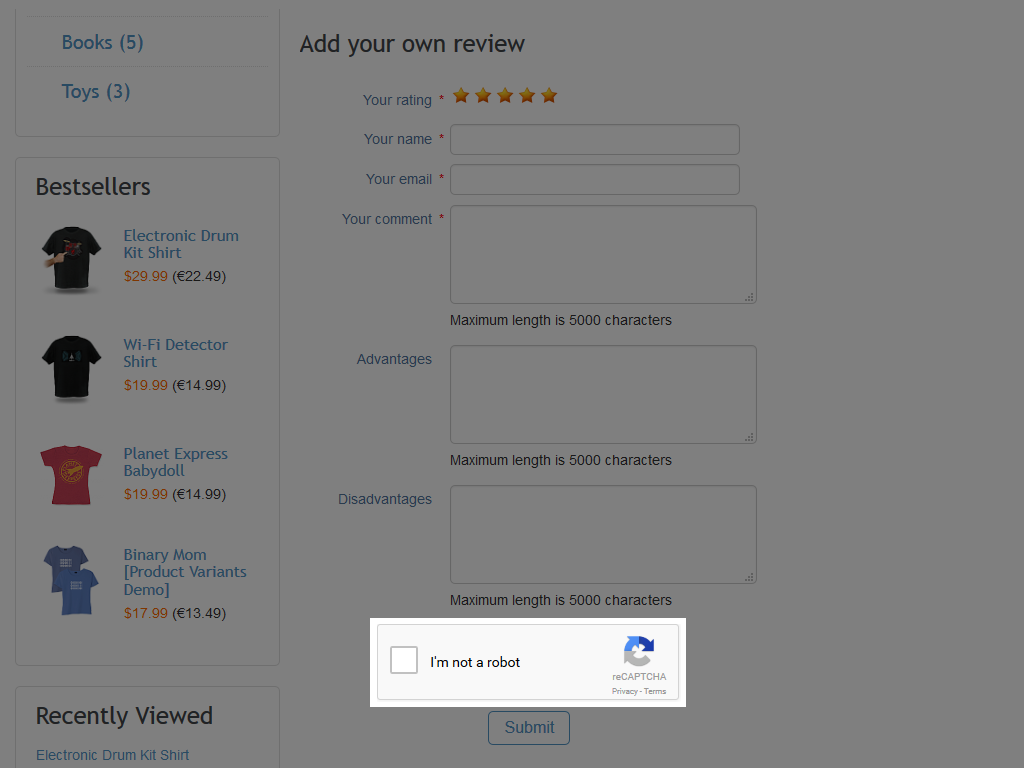Click in the Your name field
Image resolution: width=1024 pixels, height=768 pixels.
coord(595,139)
